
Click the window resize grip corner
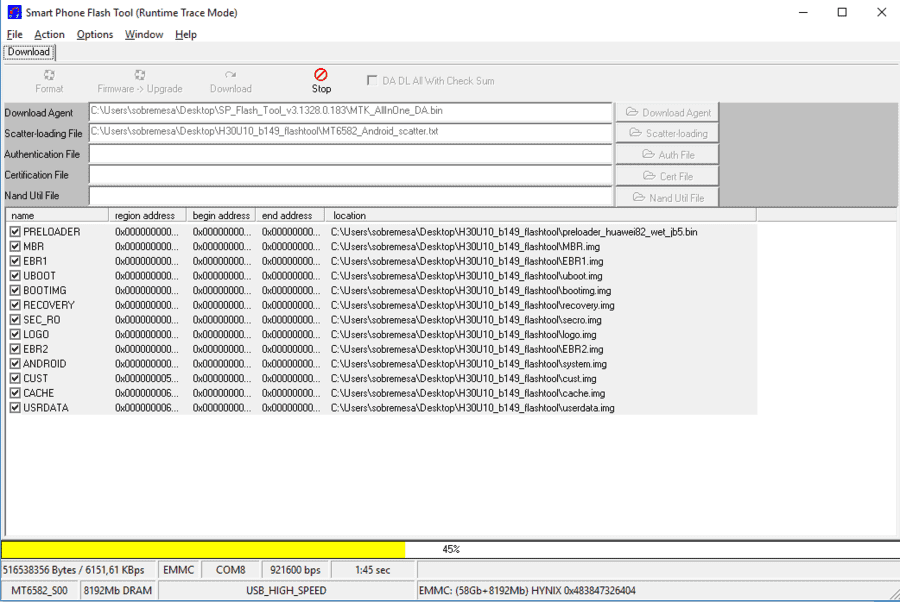(x=894, y=595)
